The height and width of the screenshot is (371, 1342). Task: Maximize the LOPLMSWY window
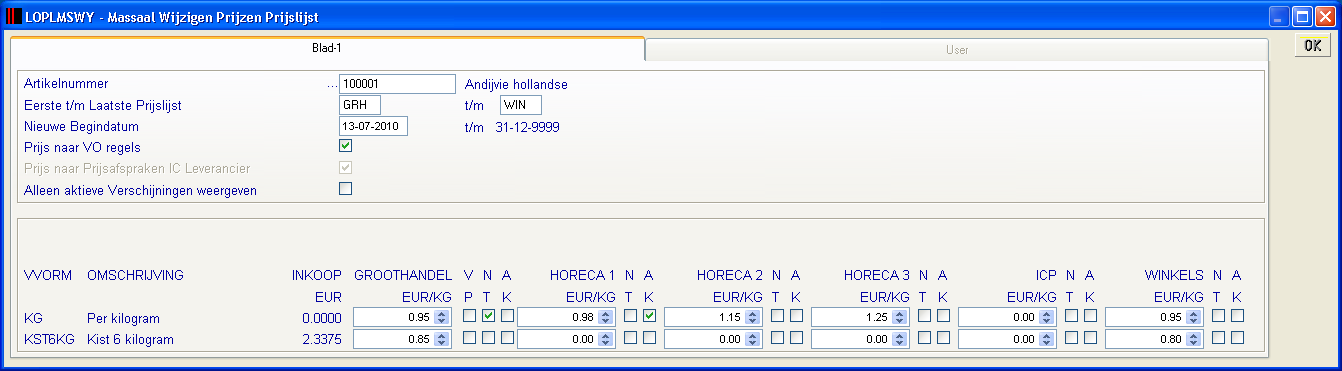click(x=1303, y=17)
